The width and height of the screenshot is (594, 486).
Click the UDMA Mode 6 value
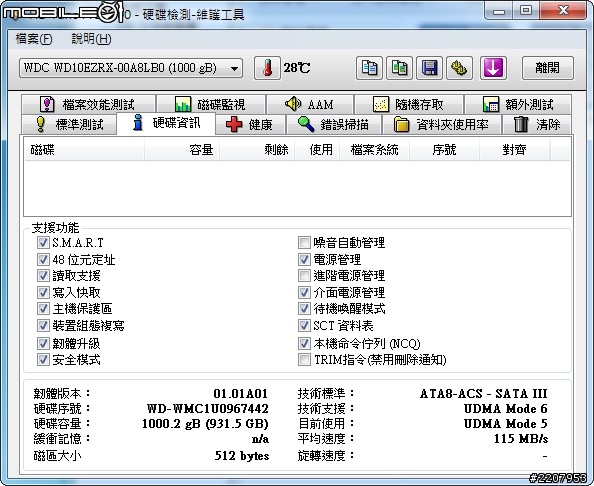point(506,408)
